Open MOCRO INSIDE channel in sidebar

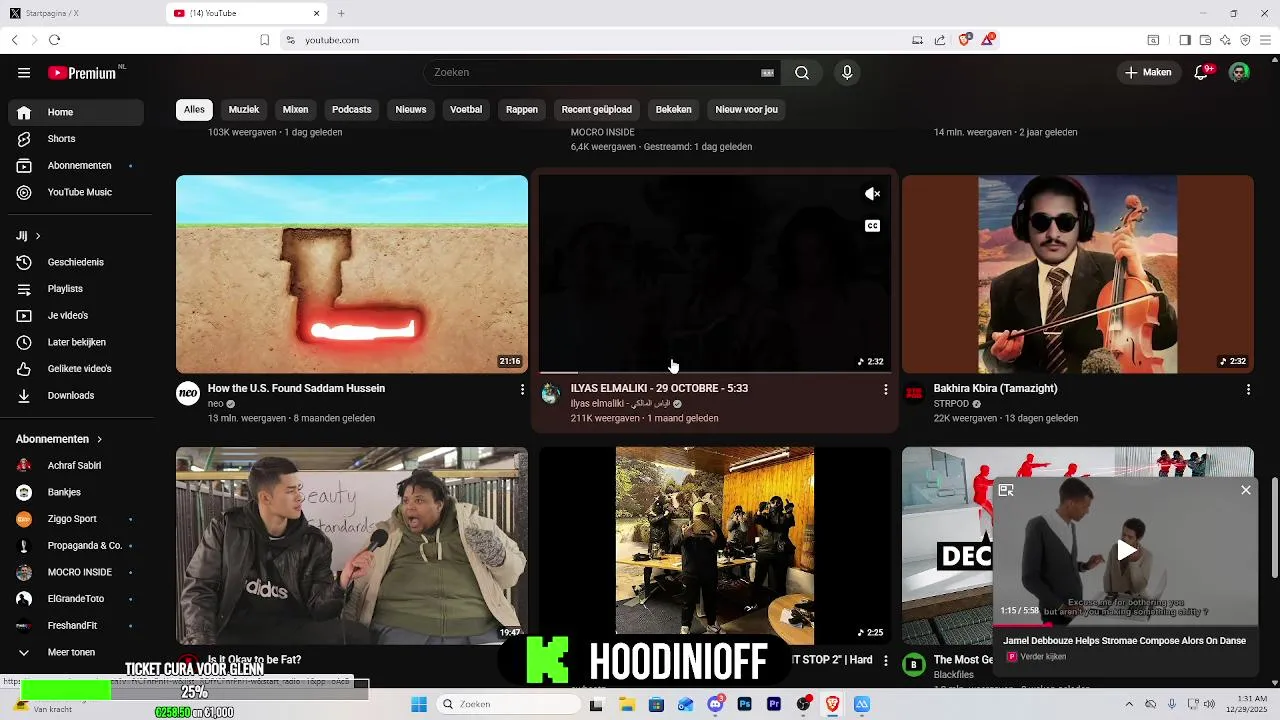76,572
